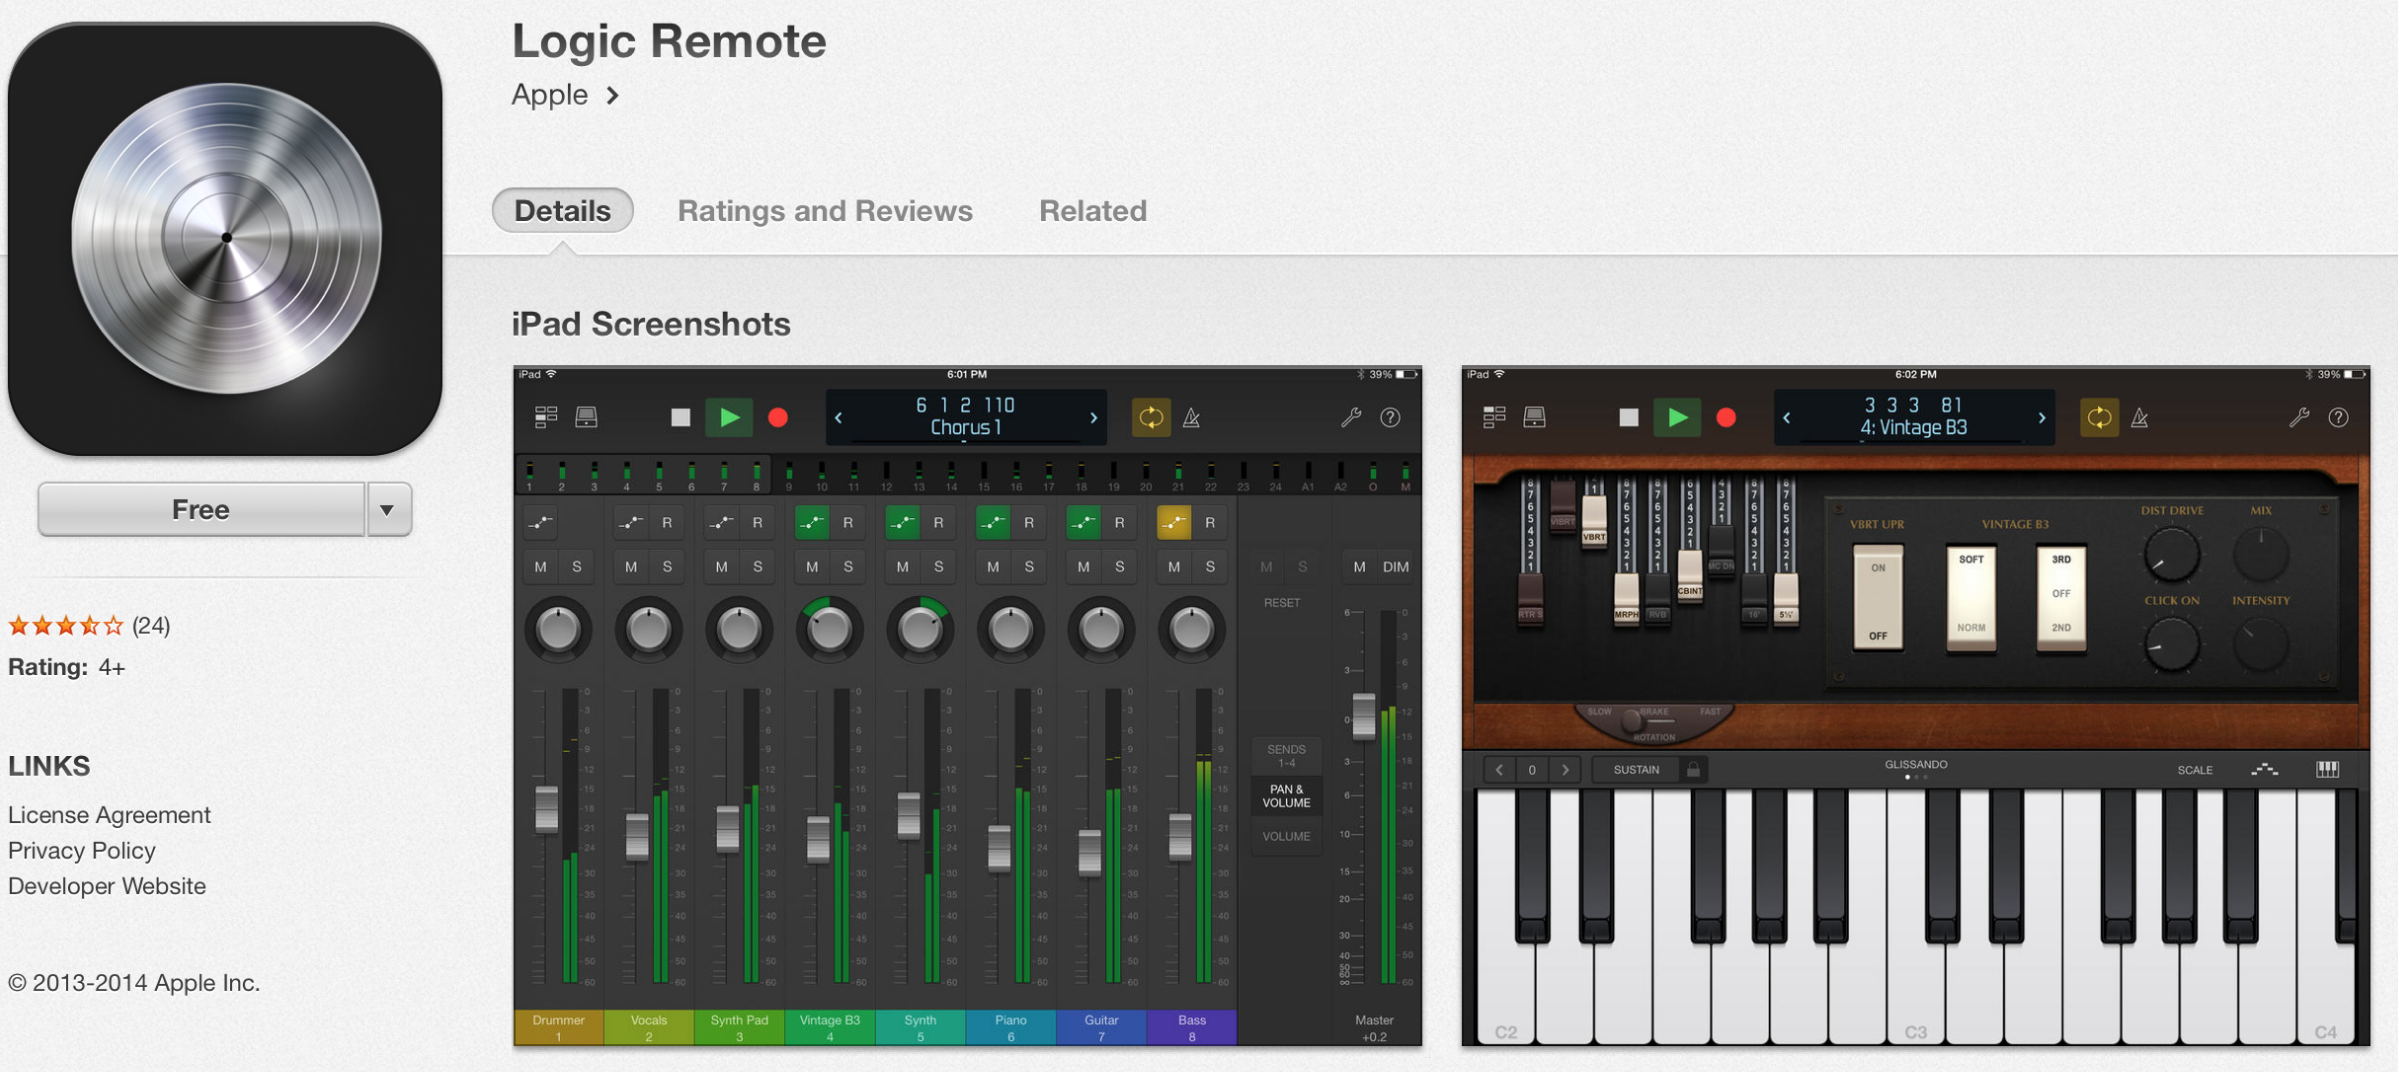Screen dimensions: 2398x1072
Task: Click the forward chevron next to Chorus 1
Action: (1092, 418)
